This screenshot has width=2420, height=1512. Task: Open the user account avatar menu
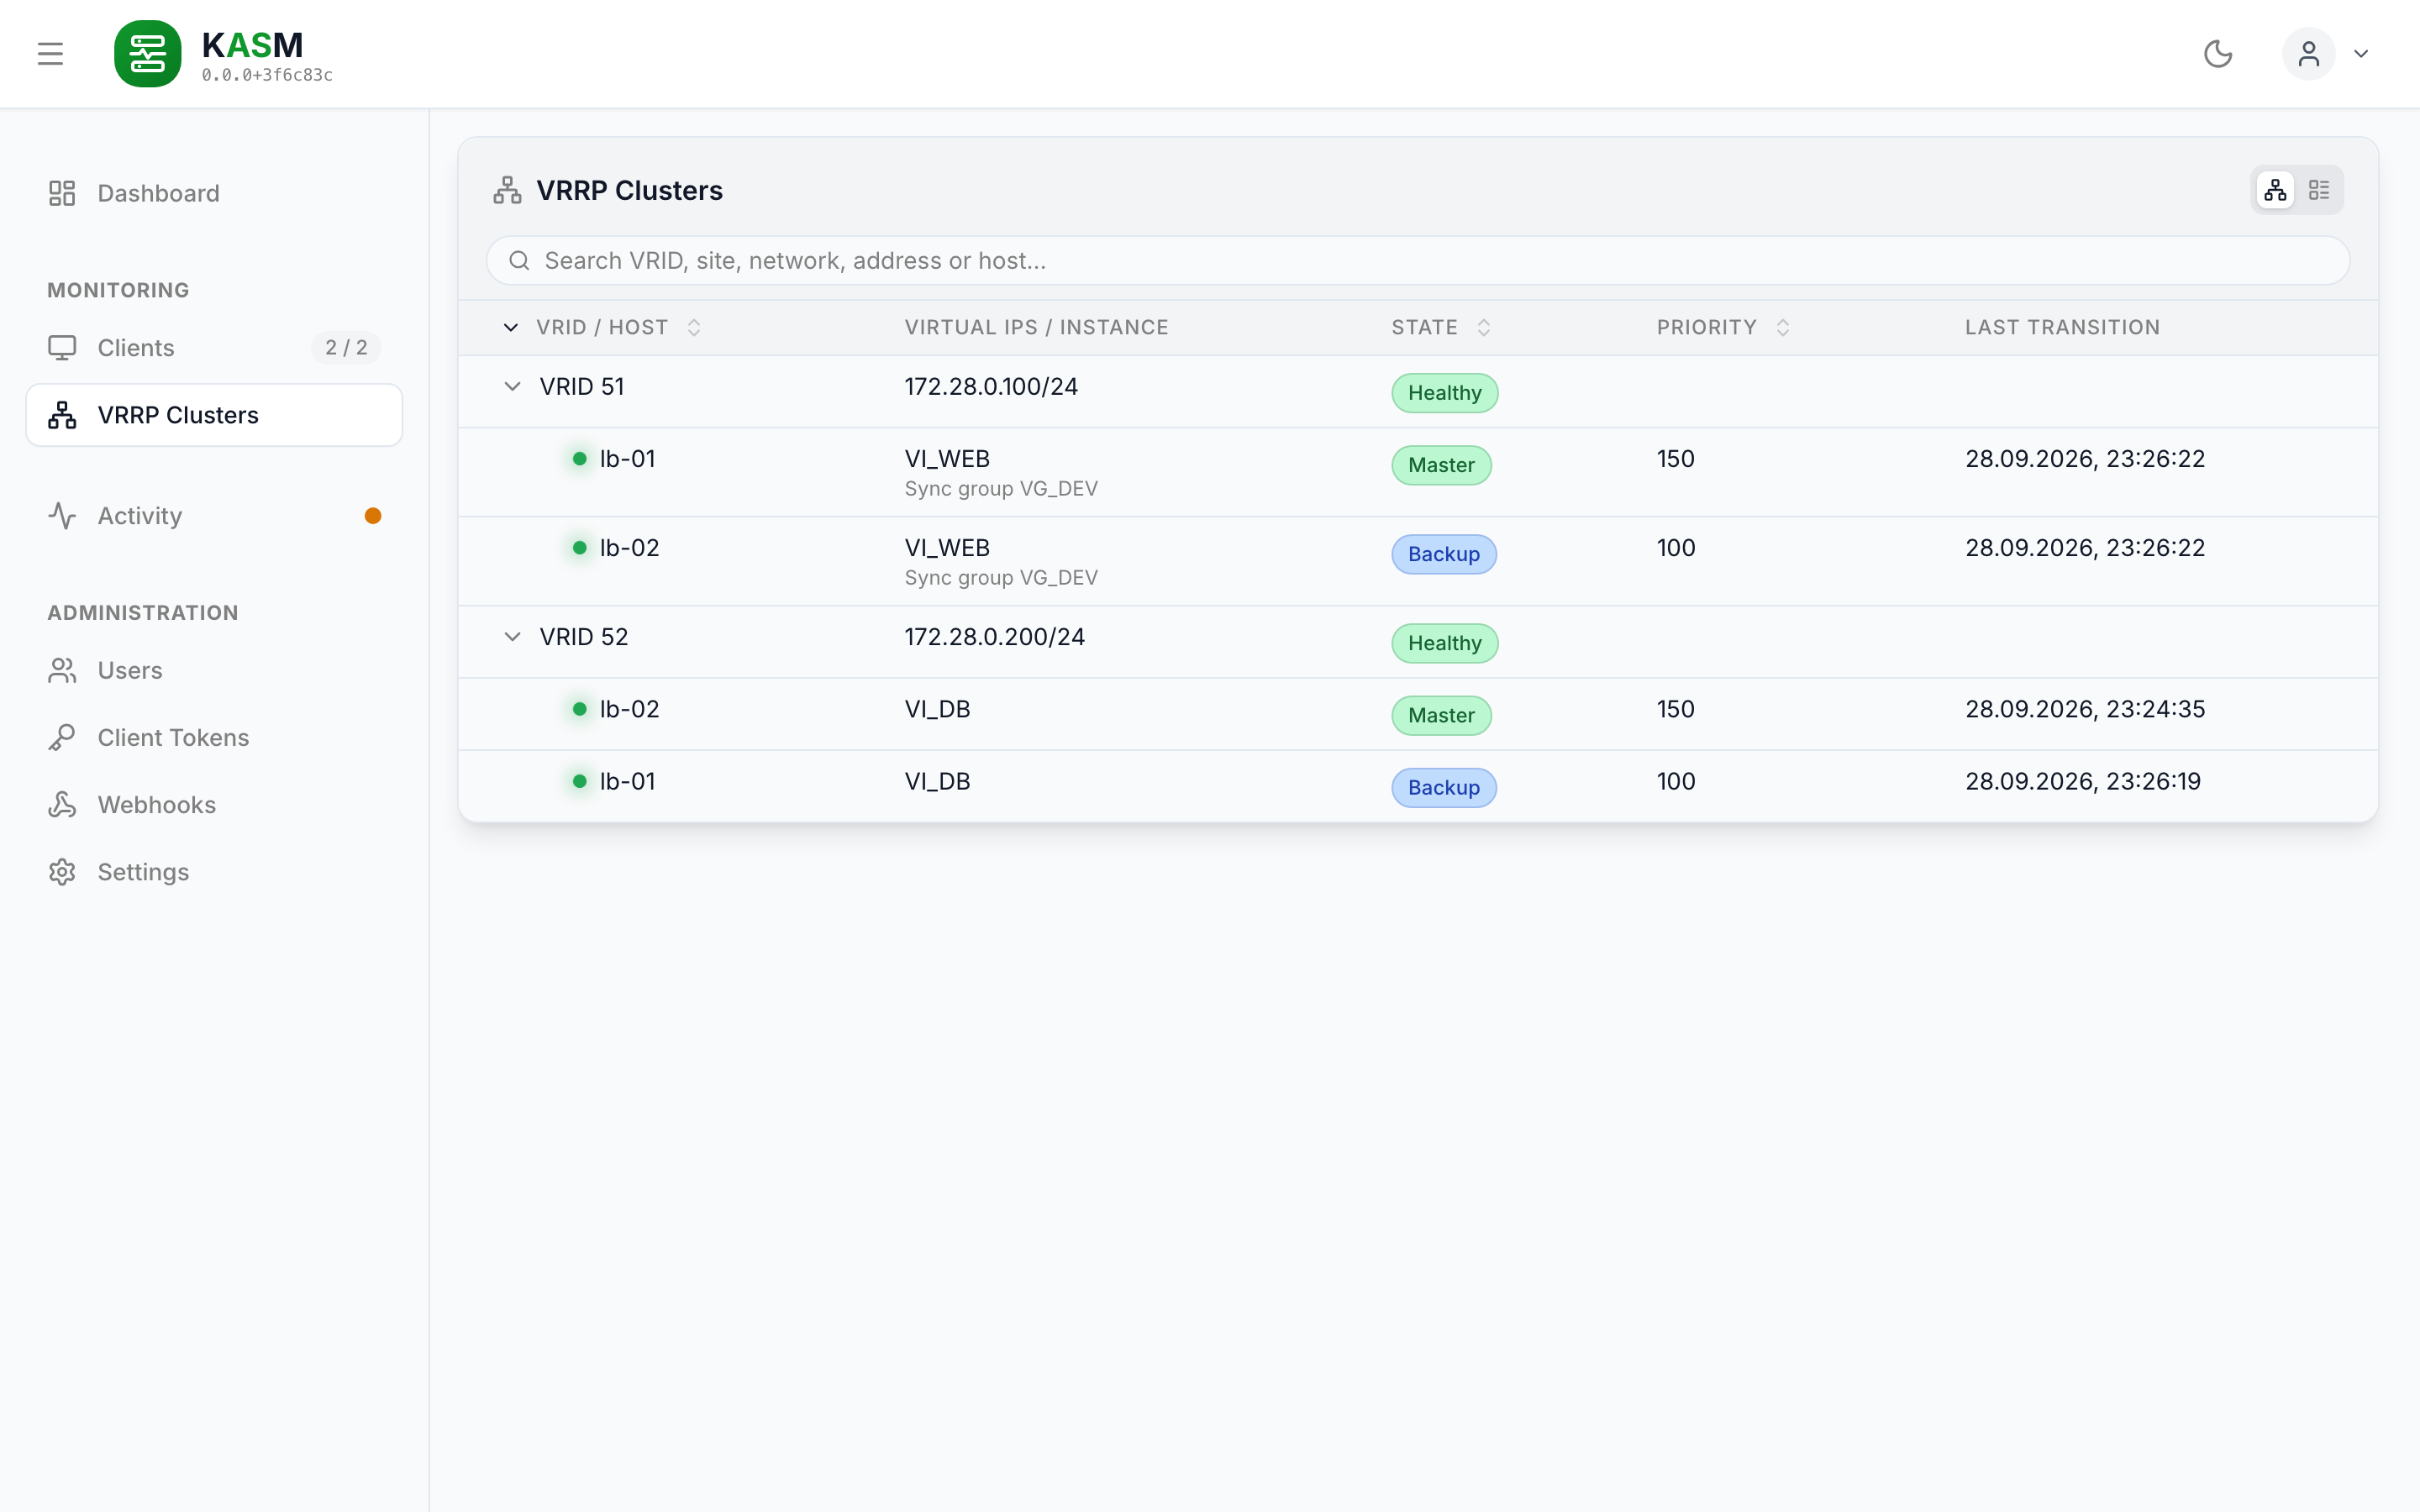[2308, 54]
